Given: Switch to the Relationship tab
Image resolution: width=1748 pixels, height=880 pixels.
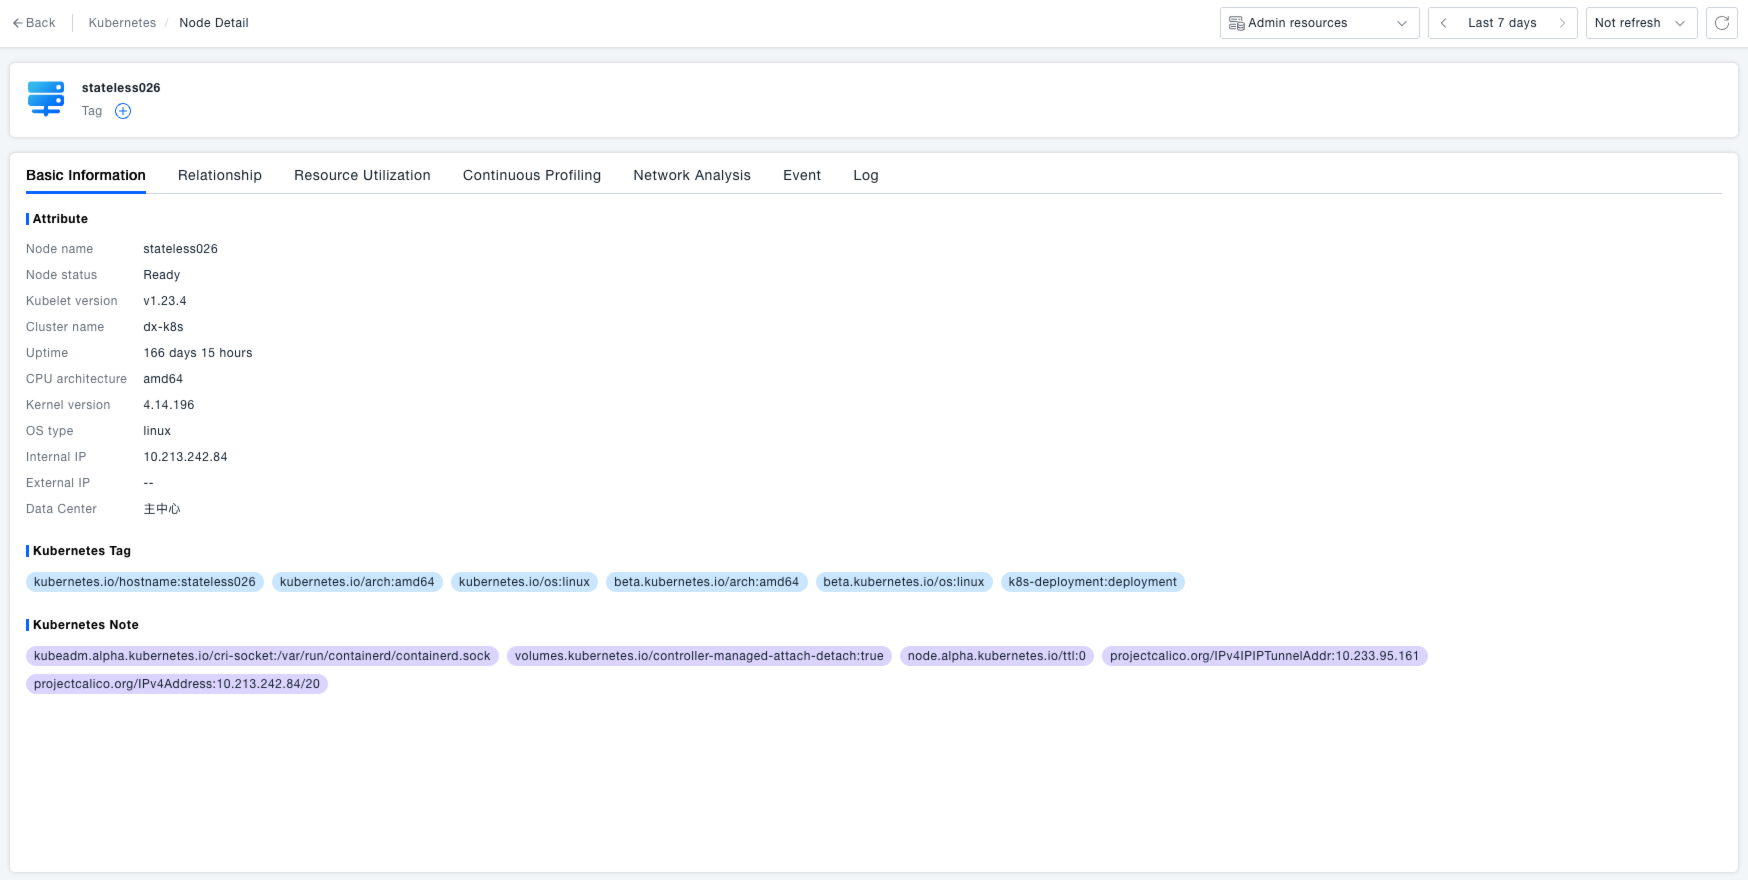Looking at the screenshot, I should 220,175.
